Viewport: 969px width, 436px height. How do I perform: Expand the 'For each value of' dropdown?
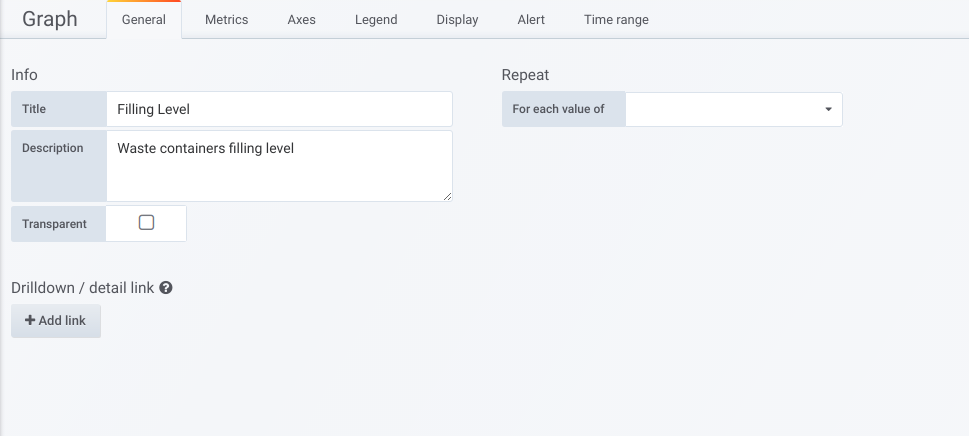click(733, 109)
